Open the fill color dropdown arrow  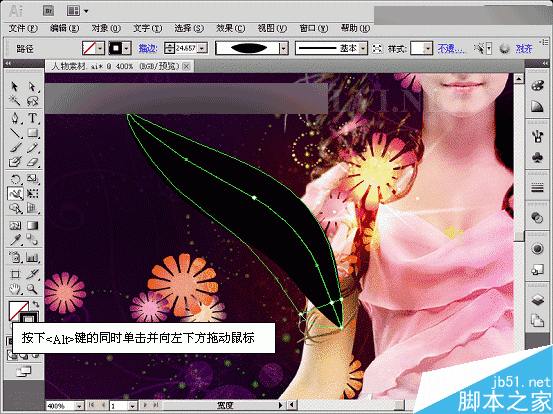[x=100, y=49]
